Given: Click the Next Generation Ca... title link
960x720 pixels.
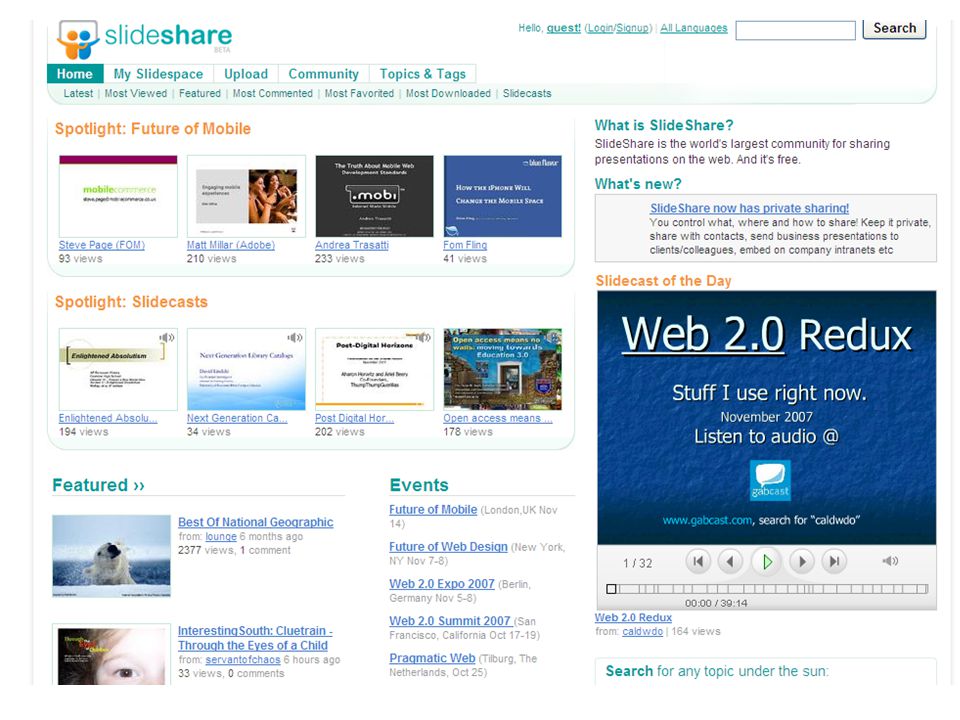Looking at the screenshot, I should pyautogui.click(x=237, y=418).
